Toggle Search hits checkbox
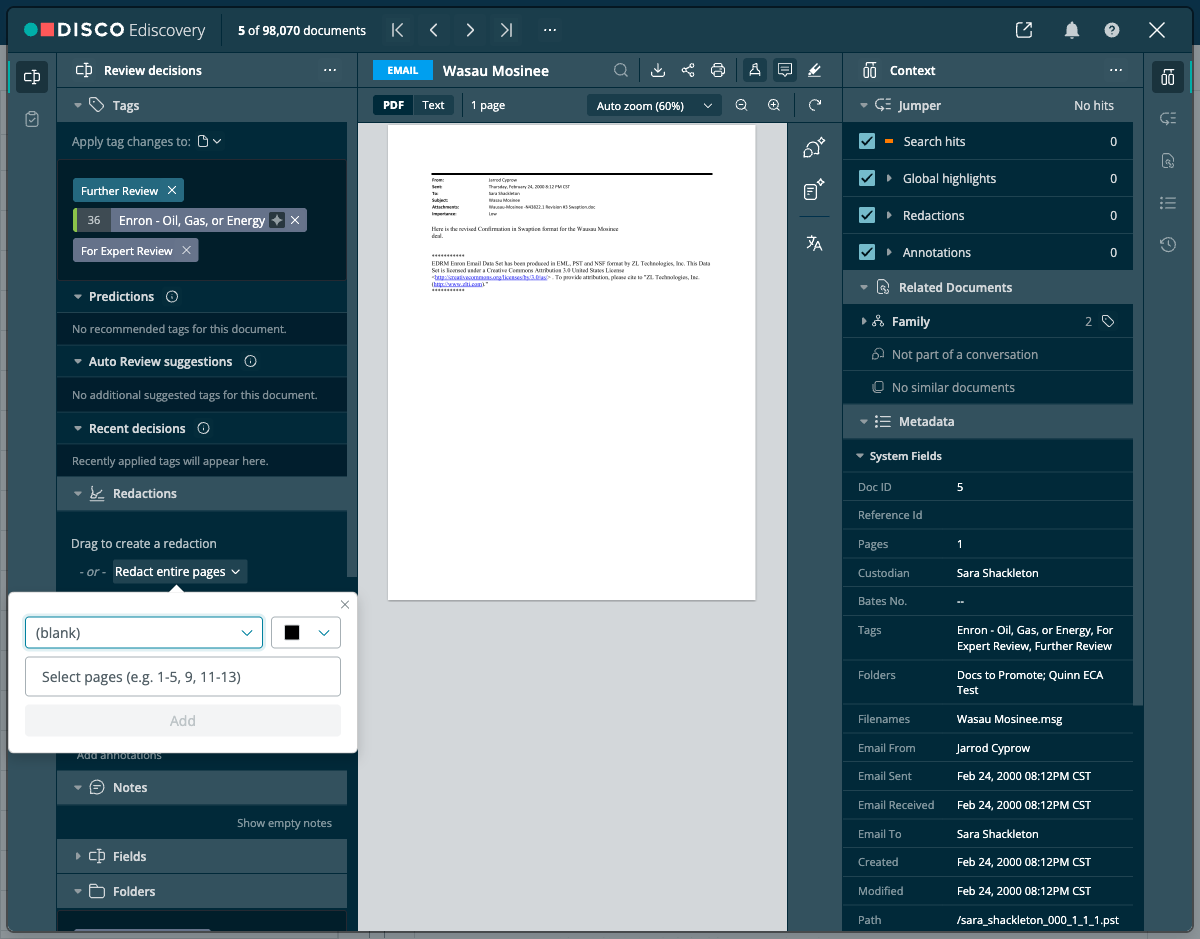1200x939 pixels. click(867, 141)
